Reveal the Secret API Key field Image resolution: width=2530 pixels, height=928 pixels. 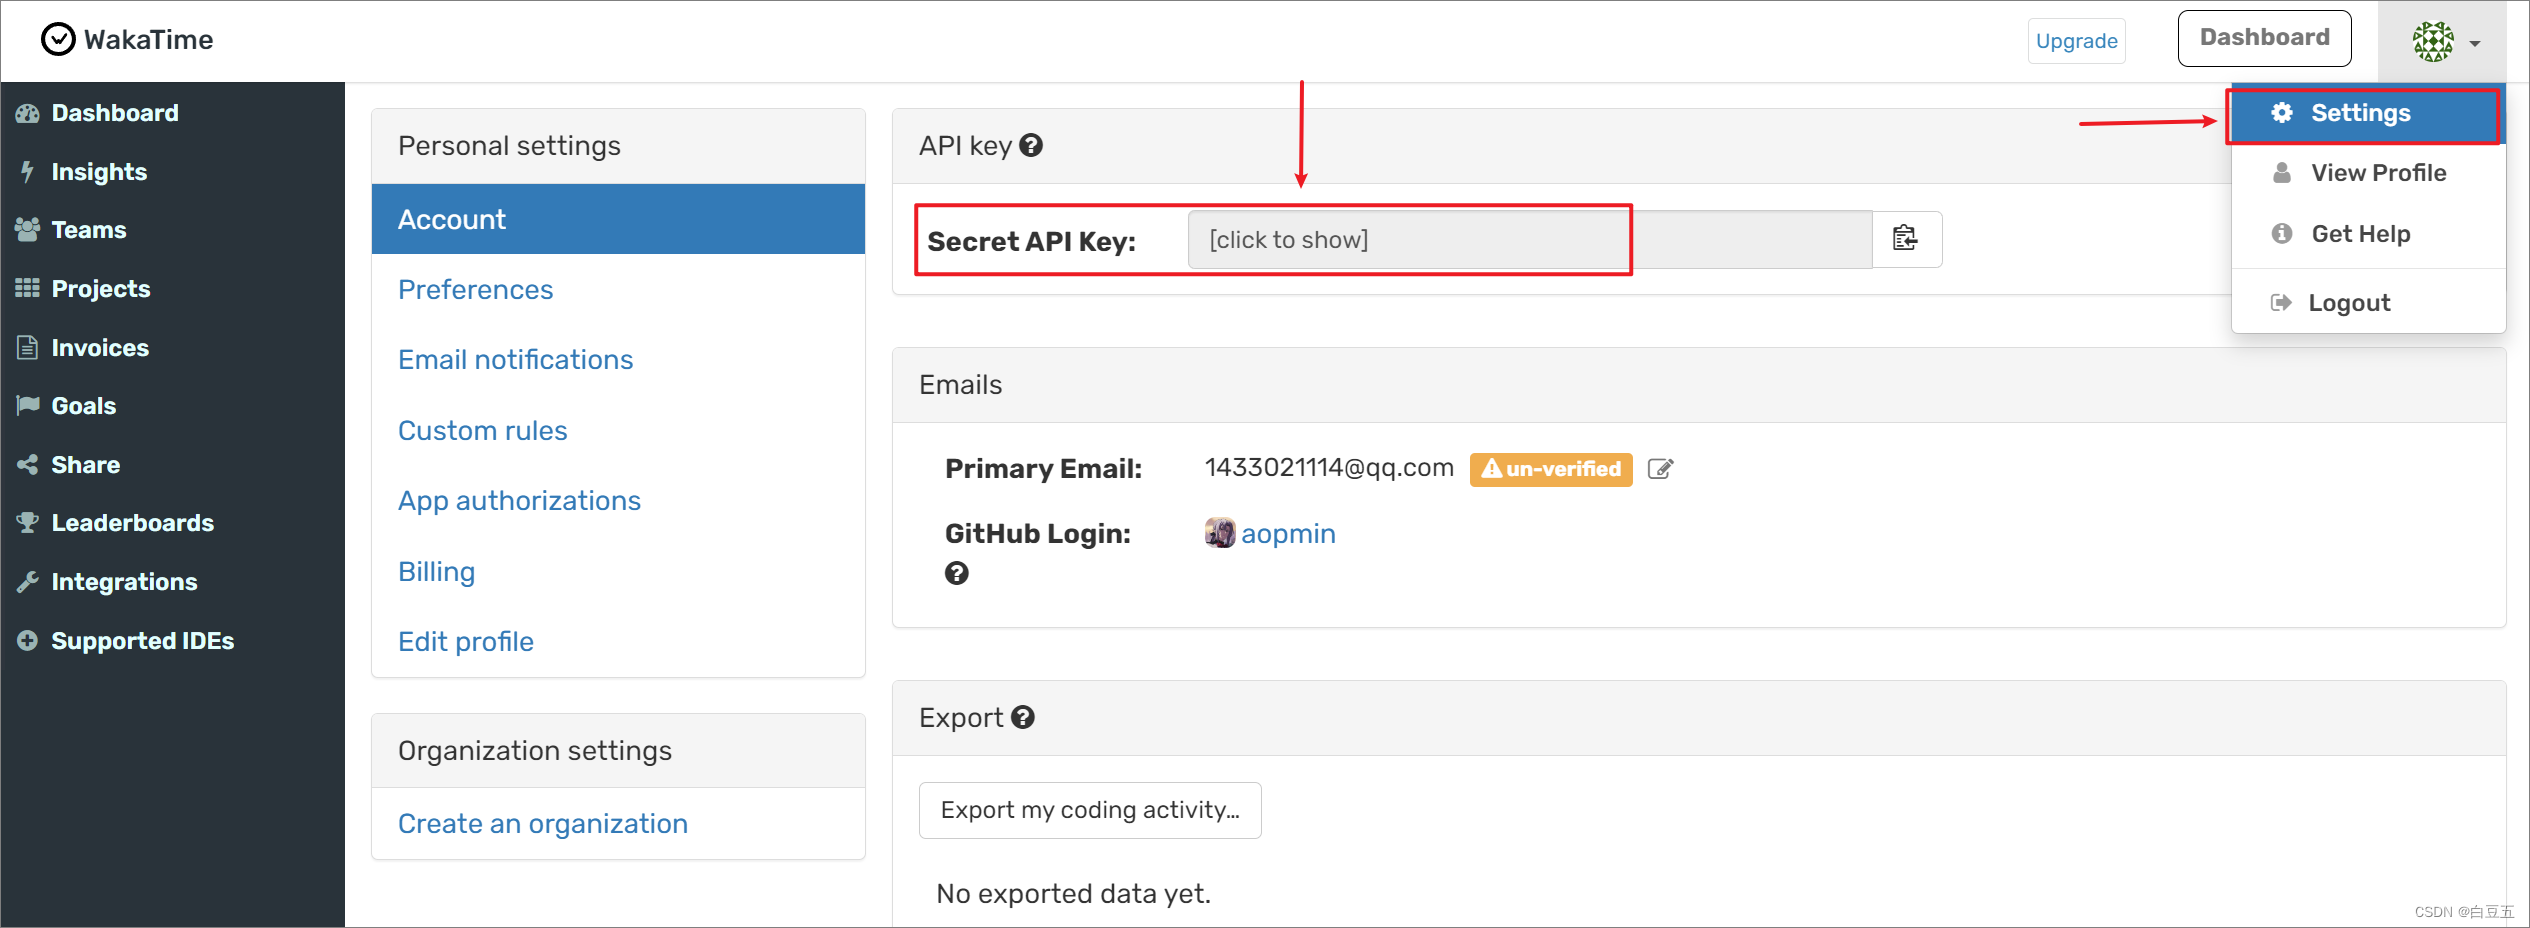(x=1530, y=239)
